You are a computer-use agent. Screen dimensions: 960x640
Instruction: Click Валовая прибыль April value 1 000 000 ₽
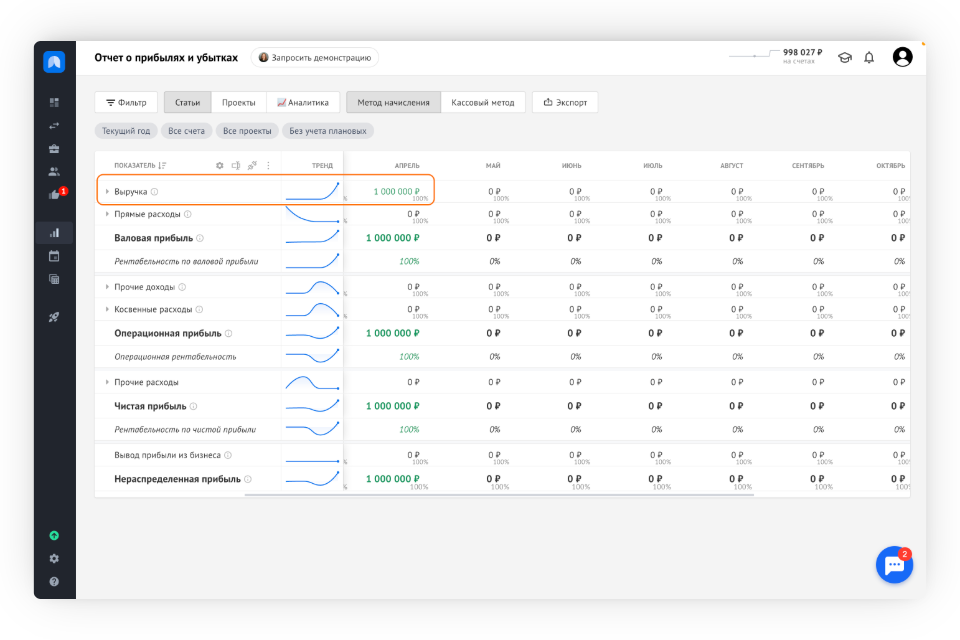(392, 238)
